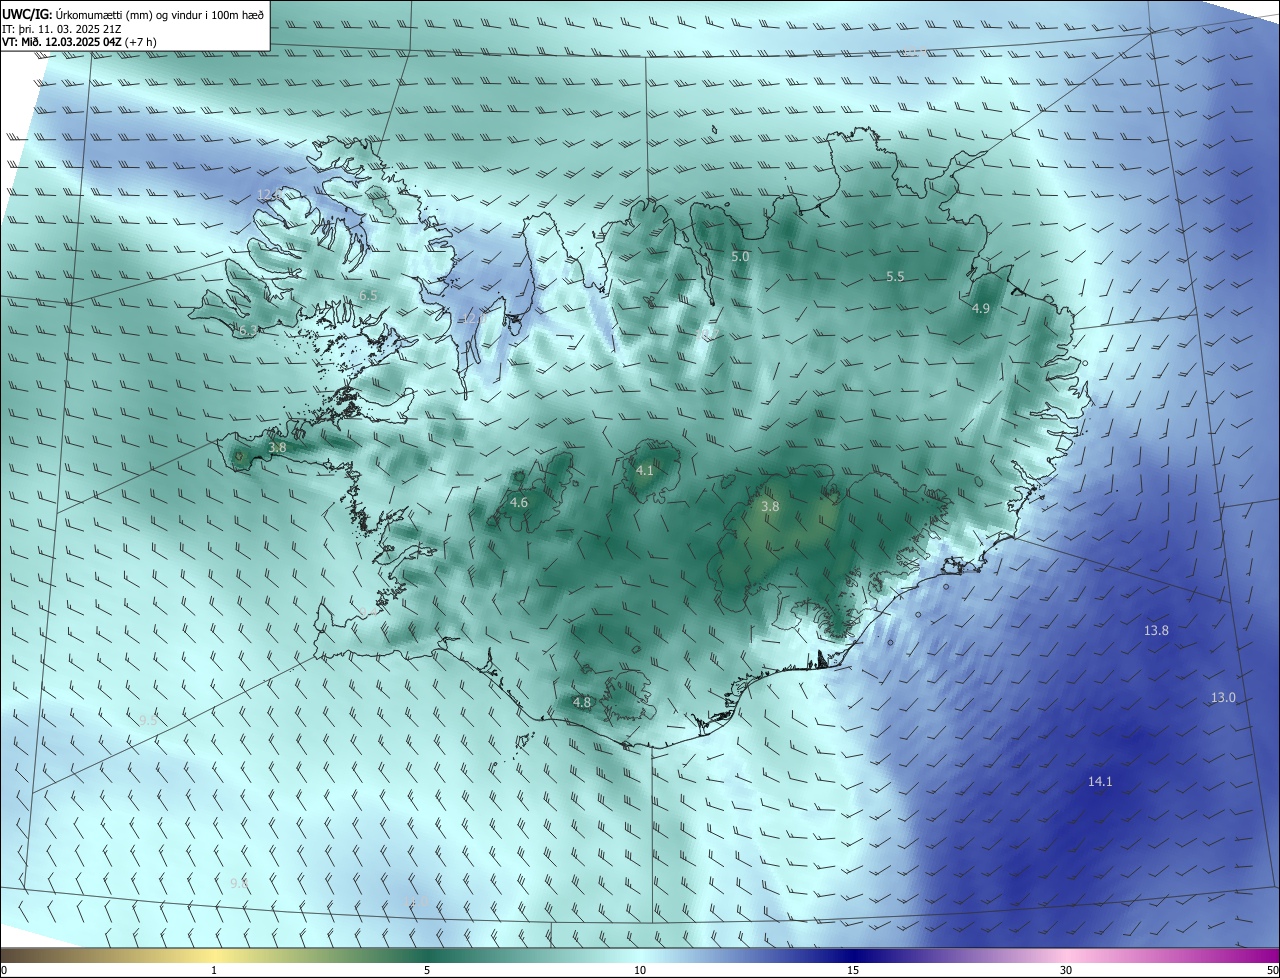
Task: Click the 4.8 value near the south coast
Action: 581,703
